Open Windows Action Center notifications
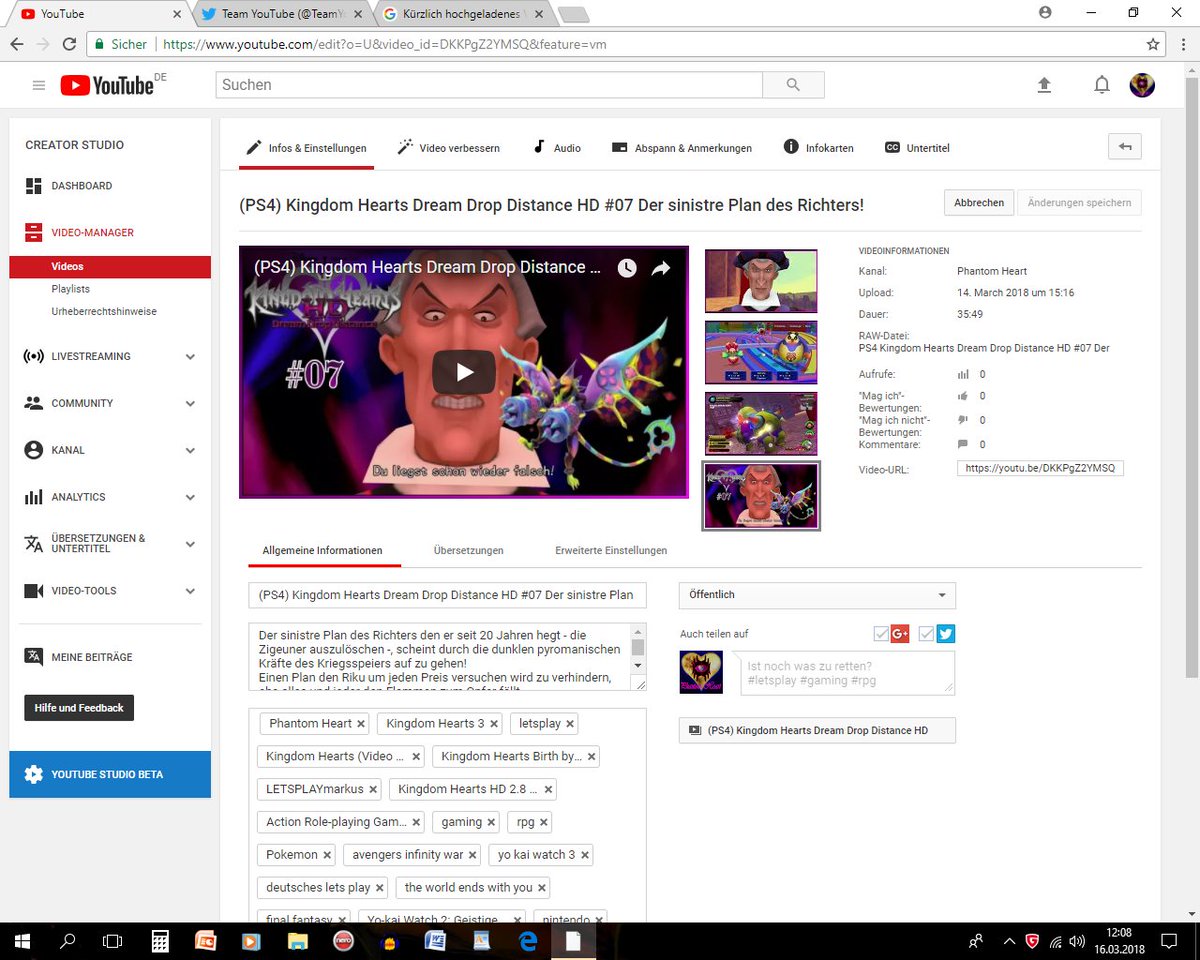 pyautogui.click(x=1168, y=941)
